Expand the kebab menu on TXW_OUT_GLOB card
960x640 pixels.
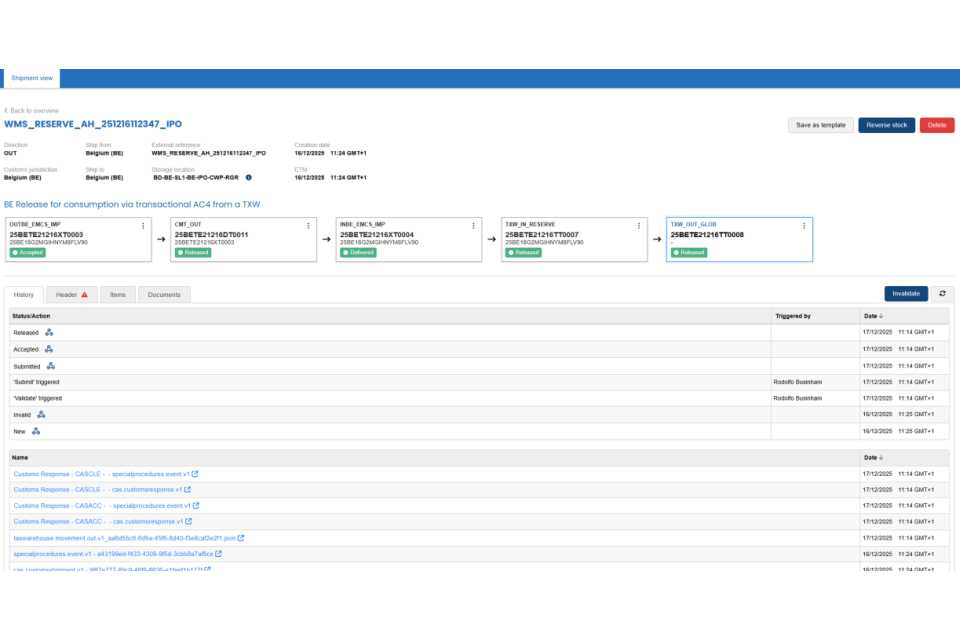(804, 226)
